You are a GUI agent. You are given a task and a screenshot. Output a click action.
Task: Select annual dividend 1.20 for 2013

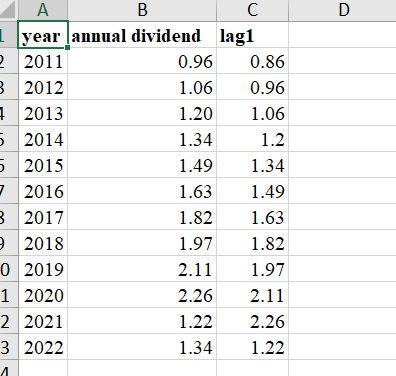(x=142, y=113)
